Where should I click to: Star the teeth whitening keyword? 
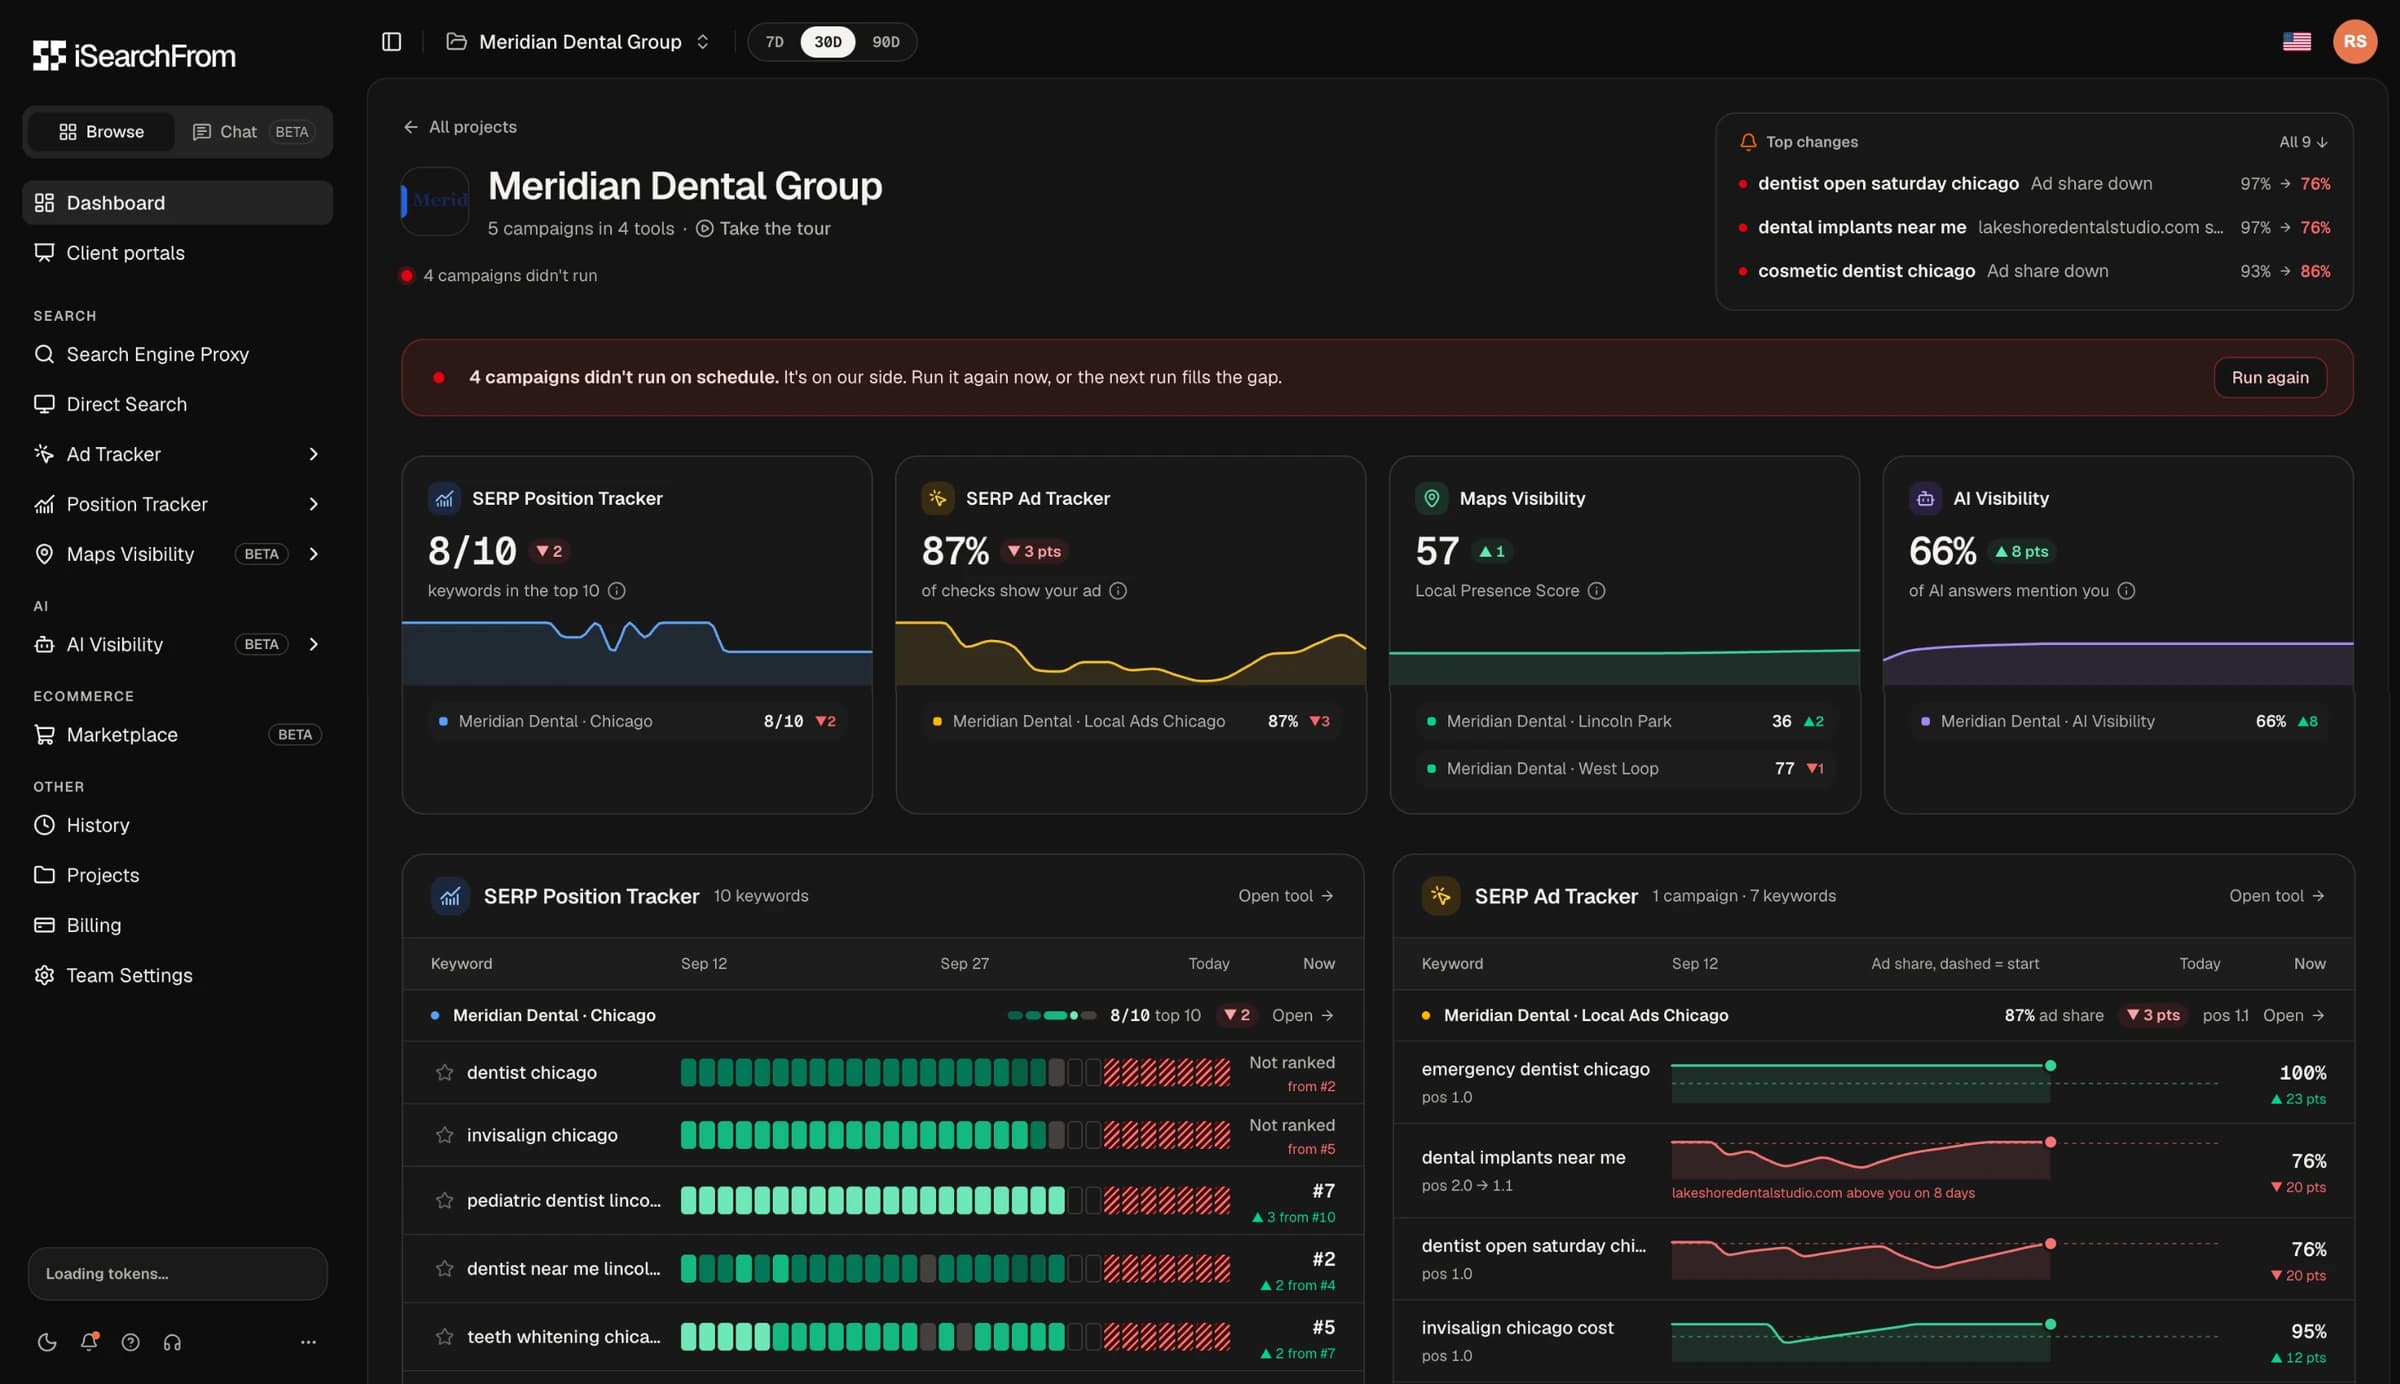[444, 1336]
